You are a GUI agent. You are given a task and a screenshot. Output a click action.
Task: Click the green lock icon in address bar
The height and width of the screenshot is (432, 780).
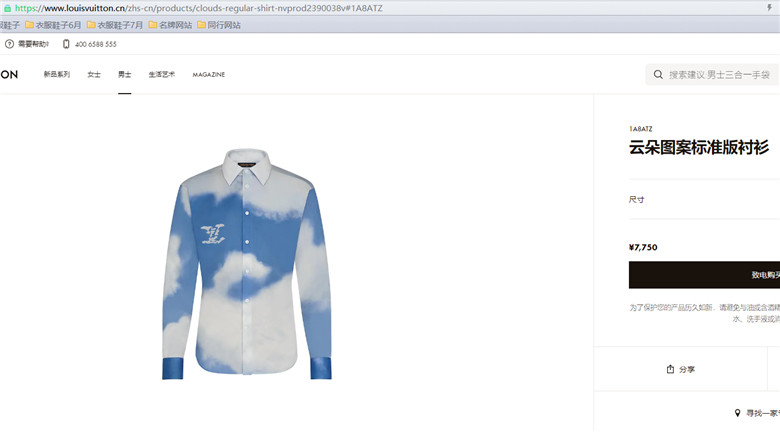click(7, 8)
